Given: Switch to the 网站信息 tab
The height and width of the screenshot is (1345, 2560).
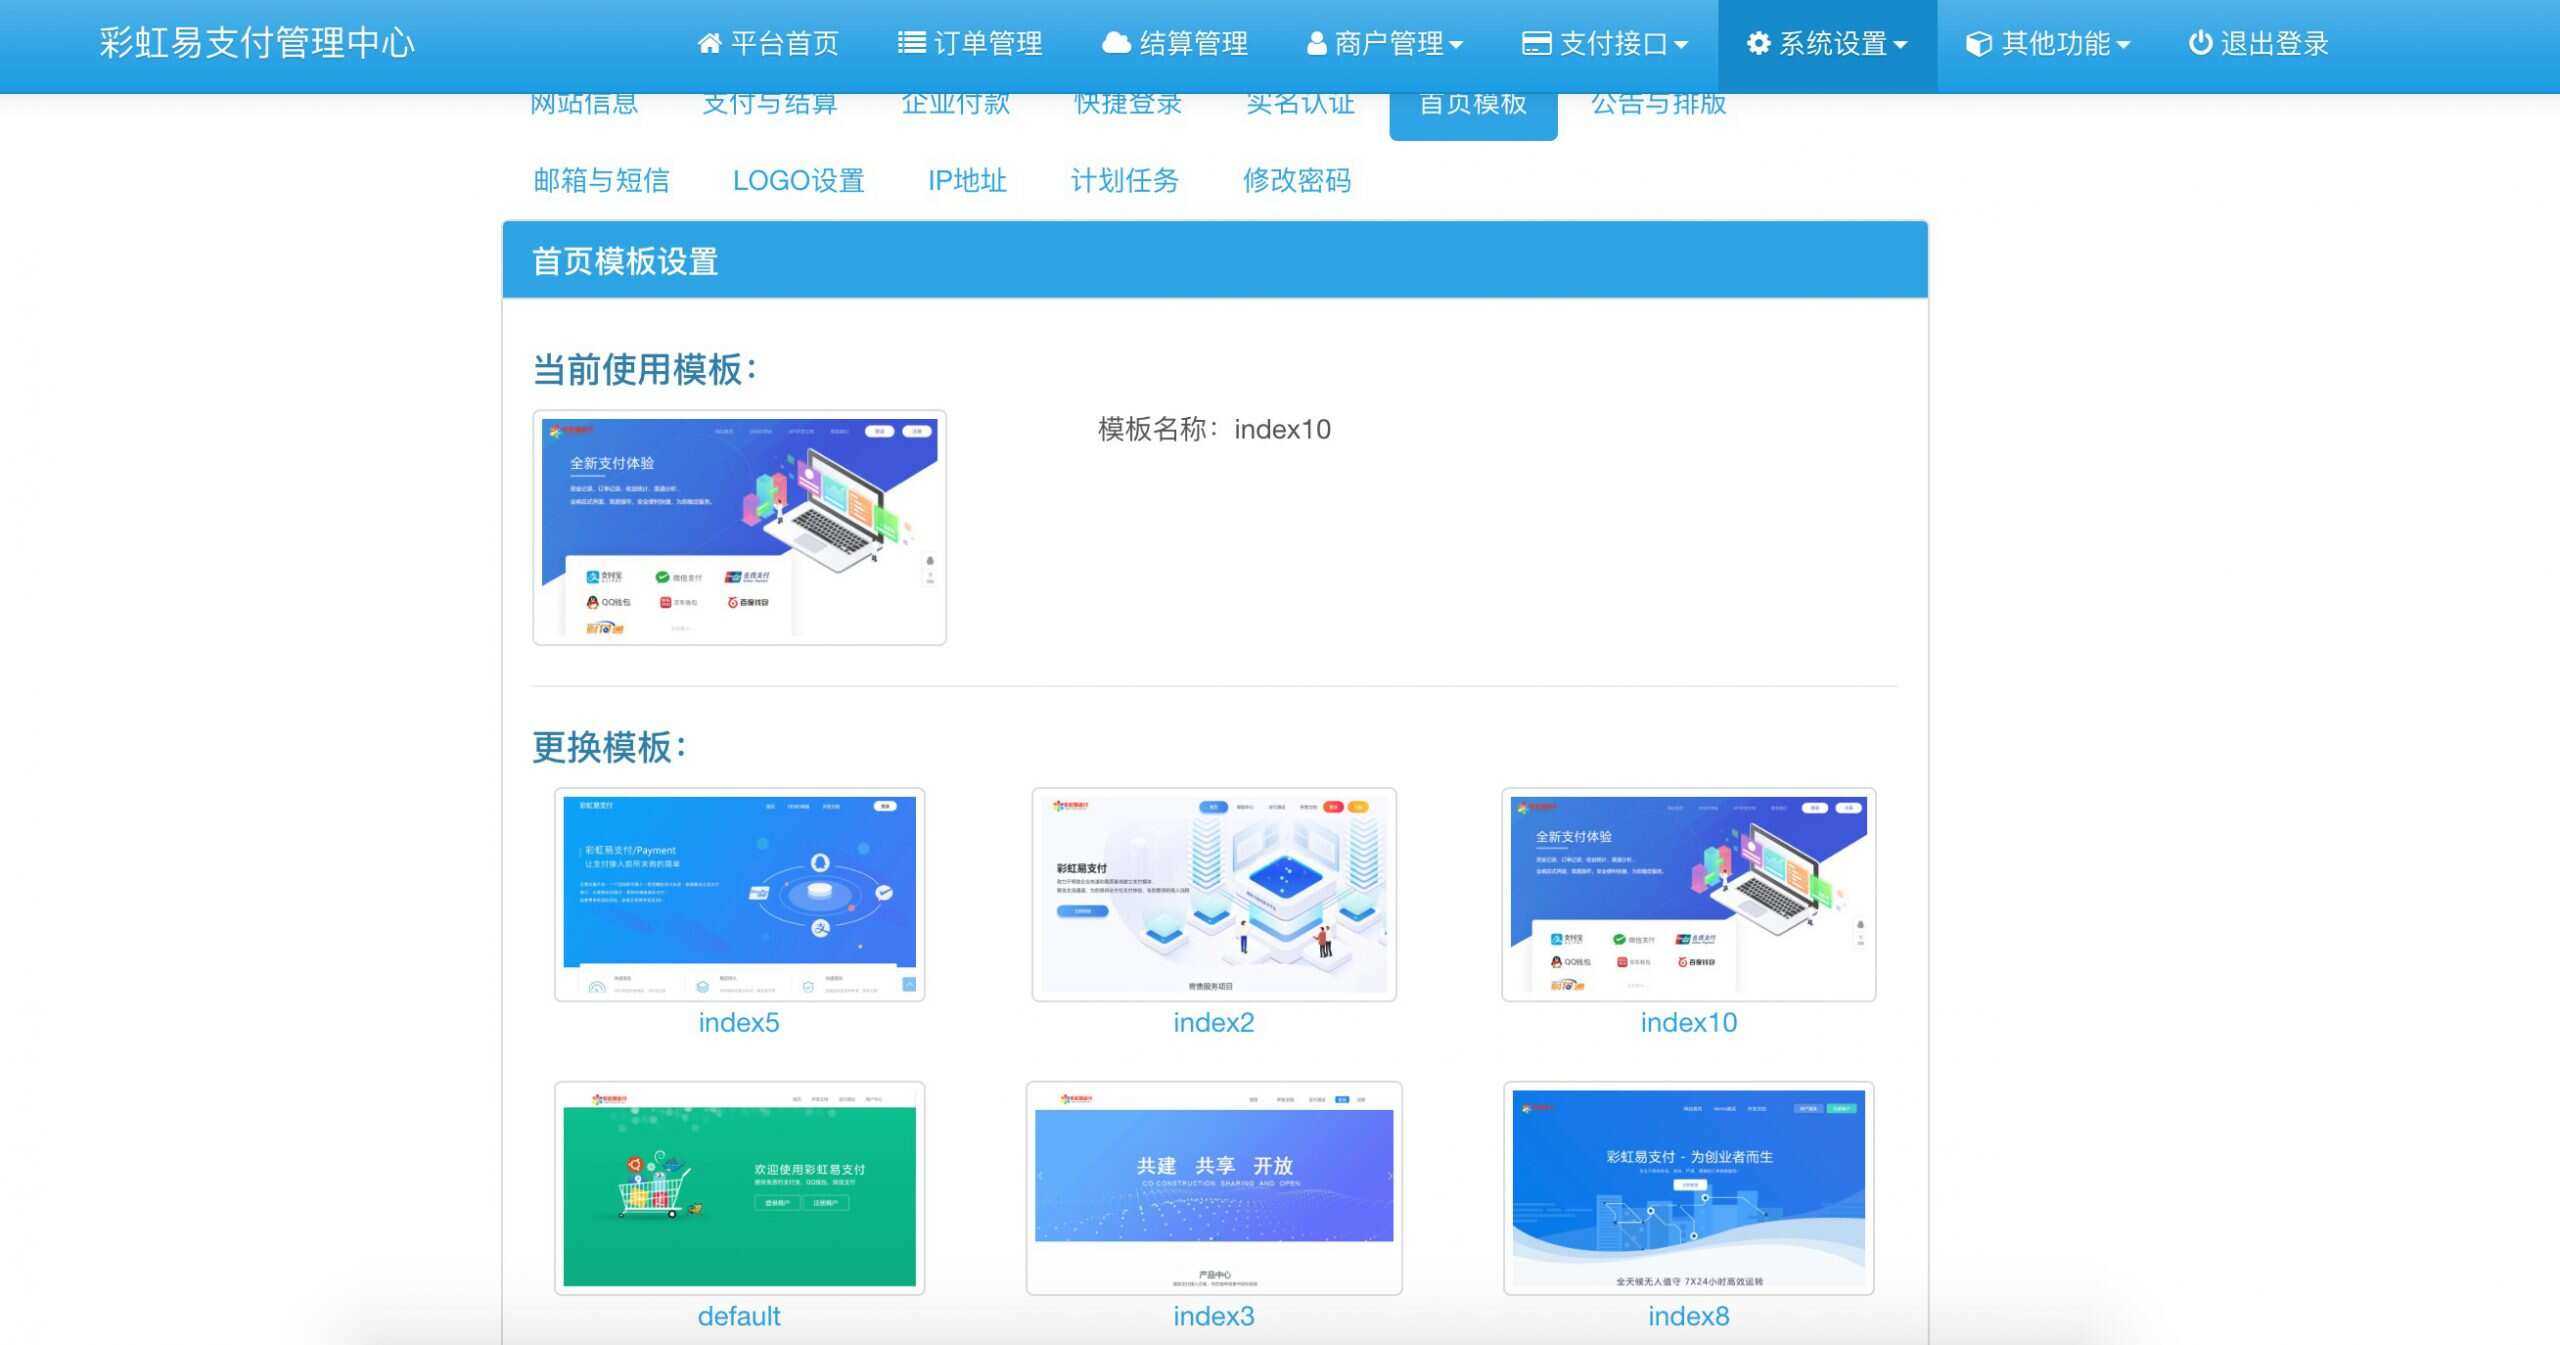Looking at the screenshot, I should [x=584, y=103].
